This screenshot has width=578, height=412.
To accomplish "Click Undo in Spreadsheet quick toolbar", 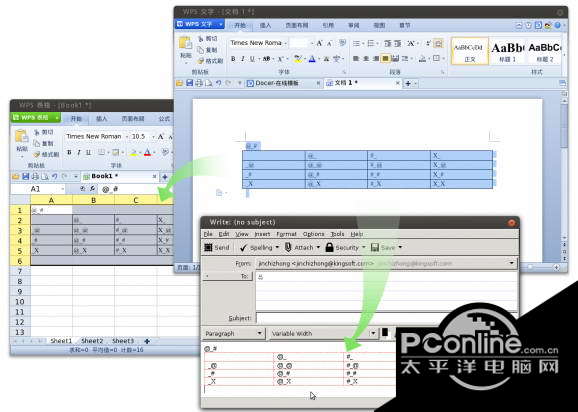I will [55, 177].
